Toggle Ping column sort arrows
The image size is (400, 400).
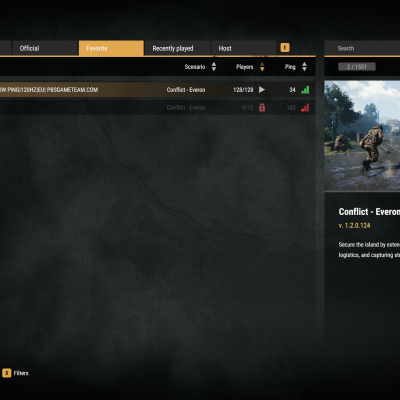(304, 67)
